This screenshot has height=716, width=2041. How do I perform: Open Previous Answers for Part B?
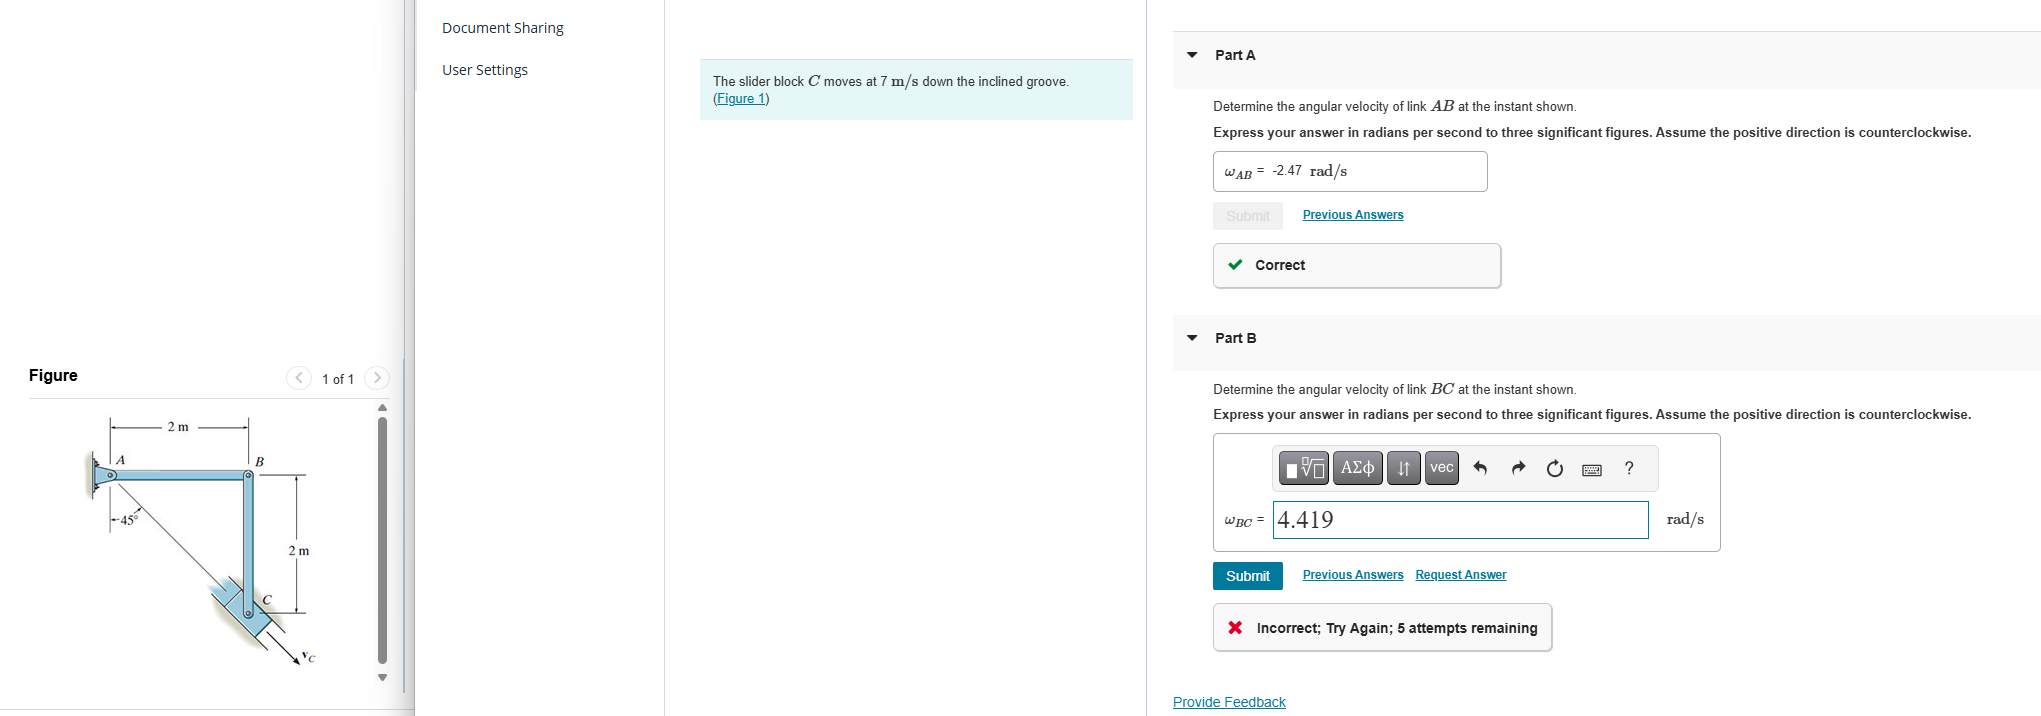[1353, 574]
